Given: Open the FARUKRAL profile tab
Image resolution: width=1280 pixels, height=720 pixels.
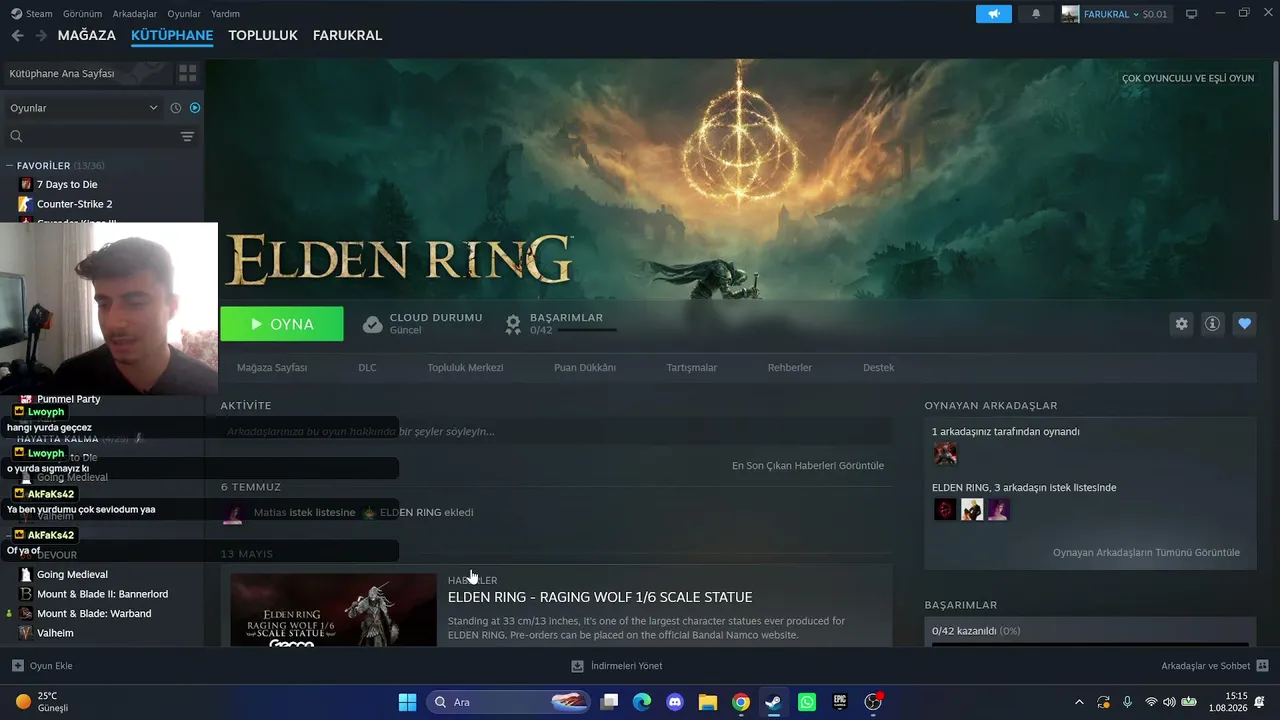Looking at the screenshot, I should [x=347, y=35].
